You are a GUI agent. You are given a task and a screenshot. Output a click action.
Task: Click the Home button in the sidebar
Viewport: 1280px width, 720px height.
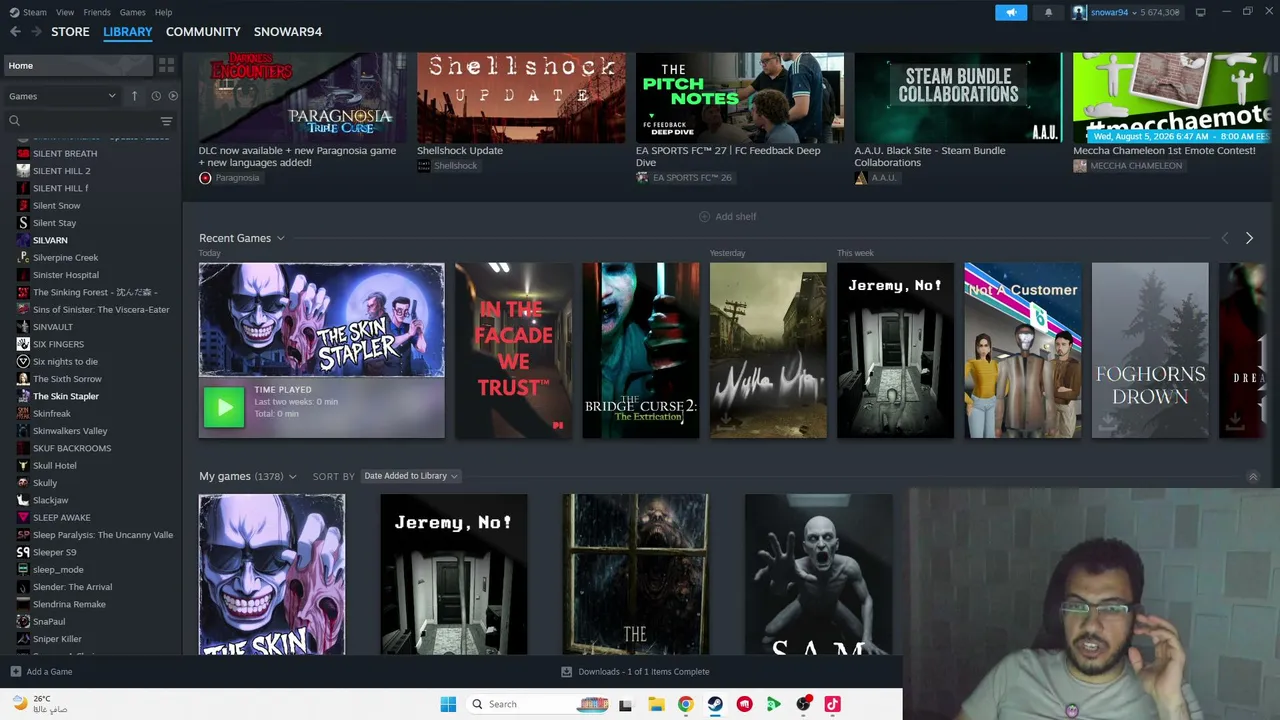tap(78, 65)
